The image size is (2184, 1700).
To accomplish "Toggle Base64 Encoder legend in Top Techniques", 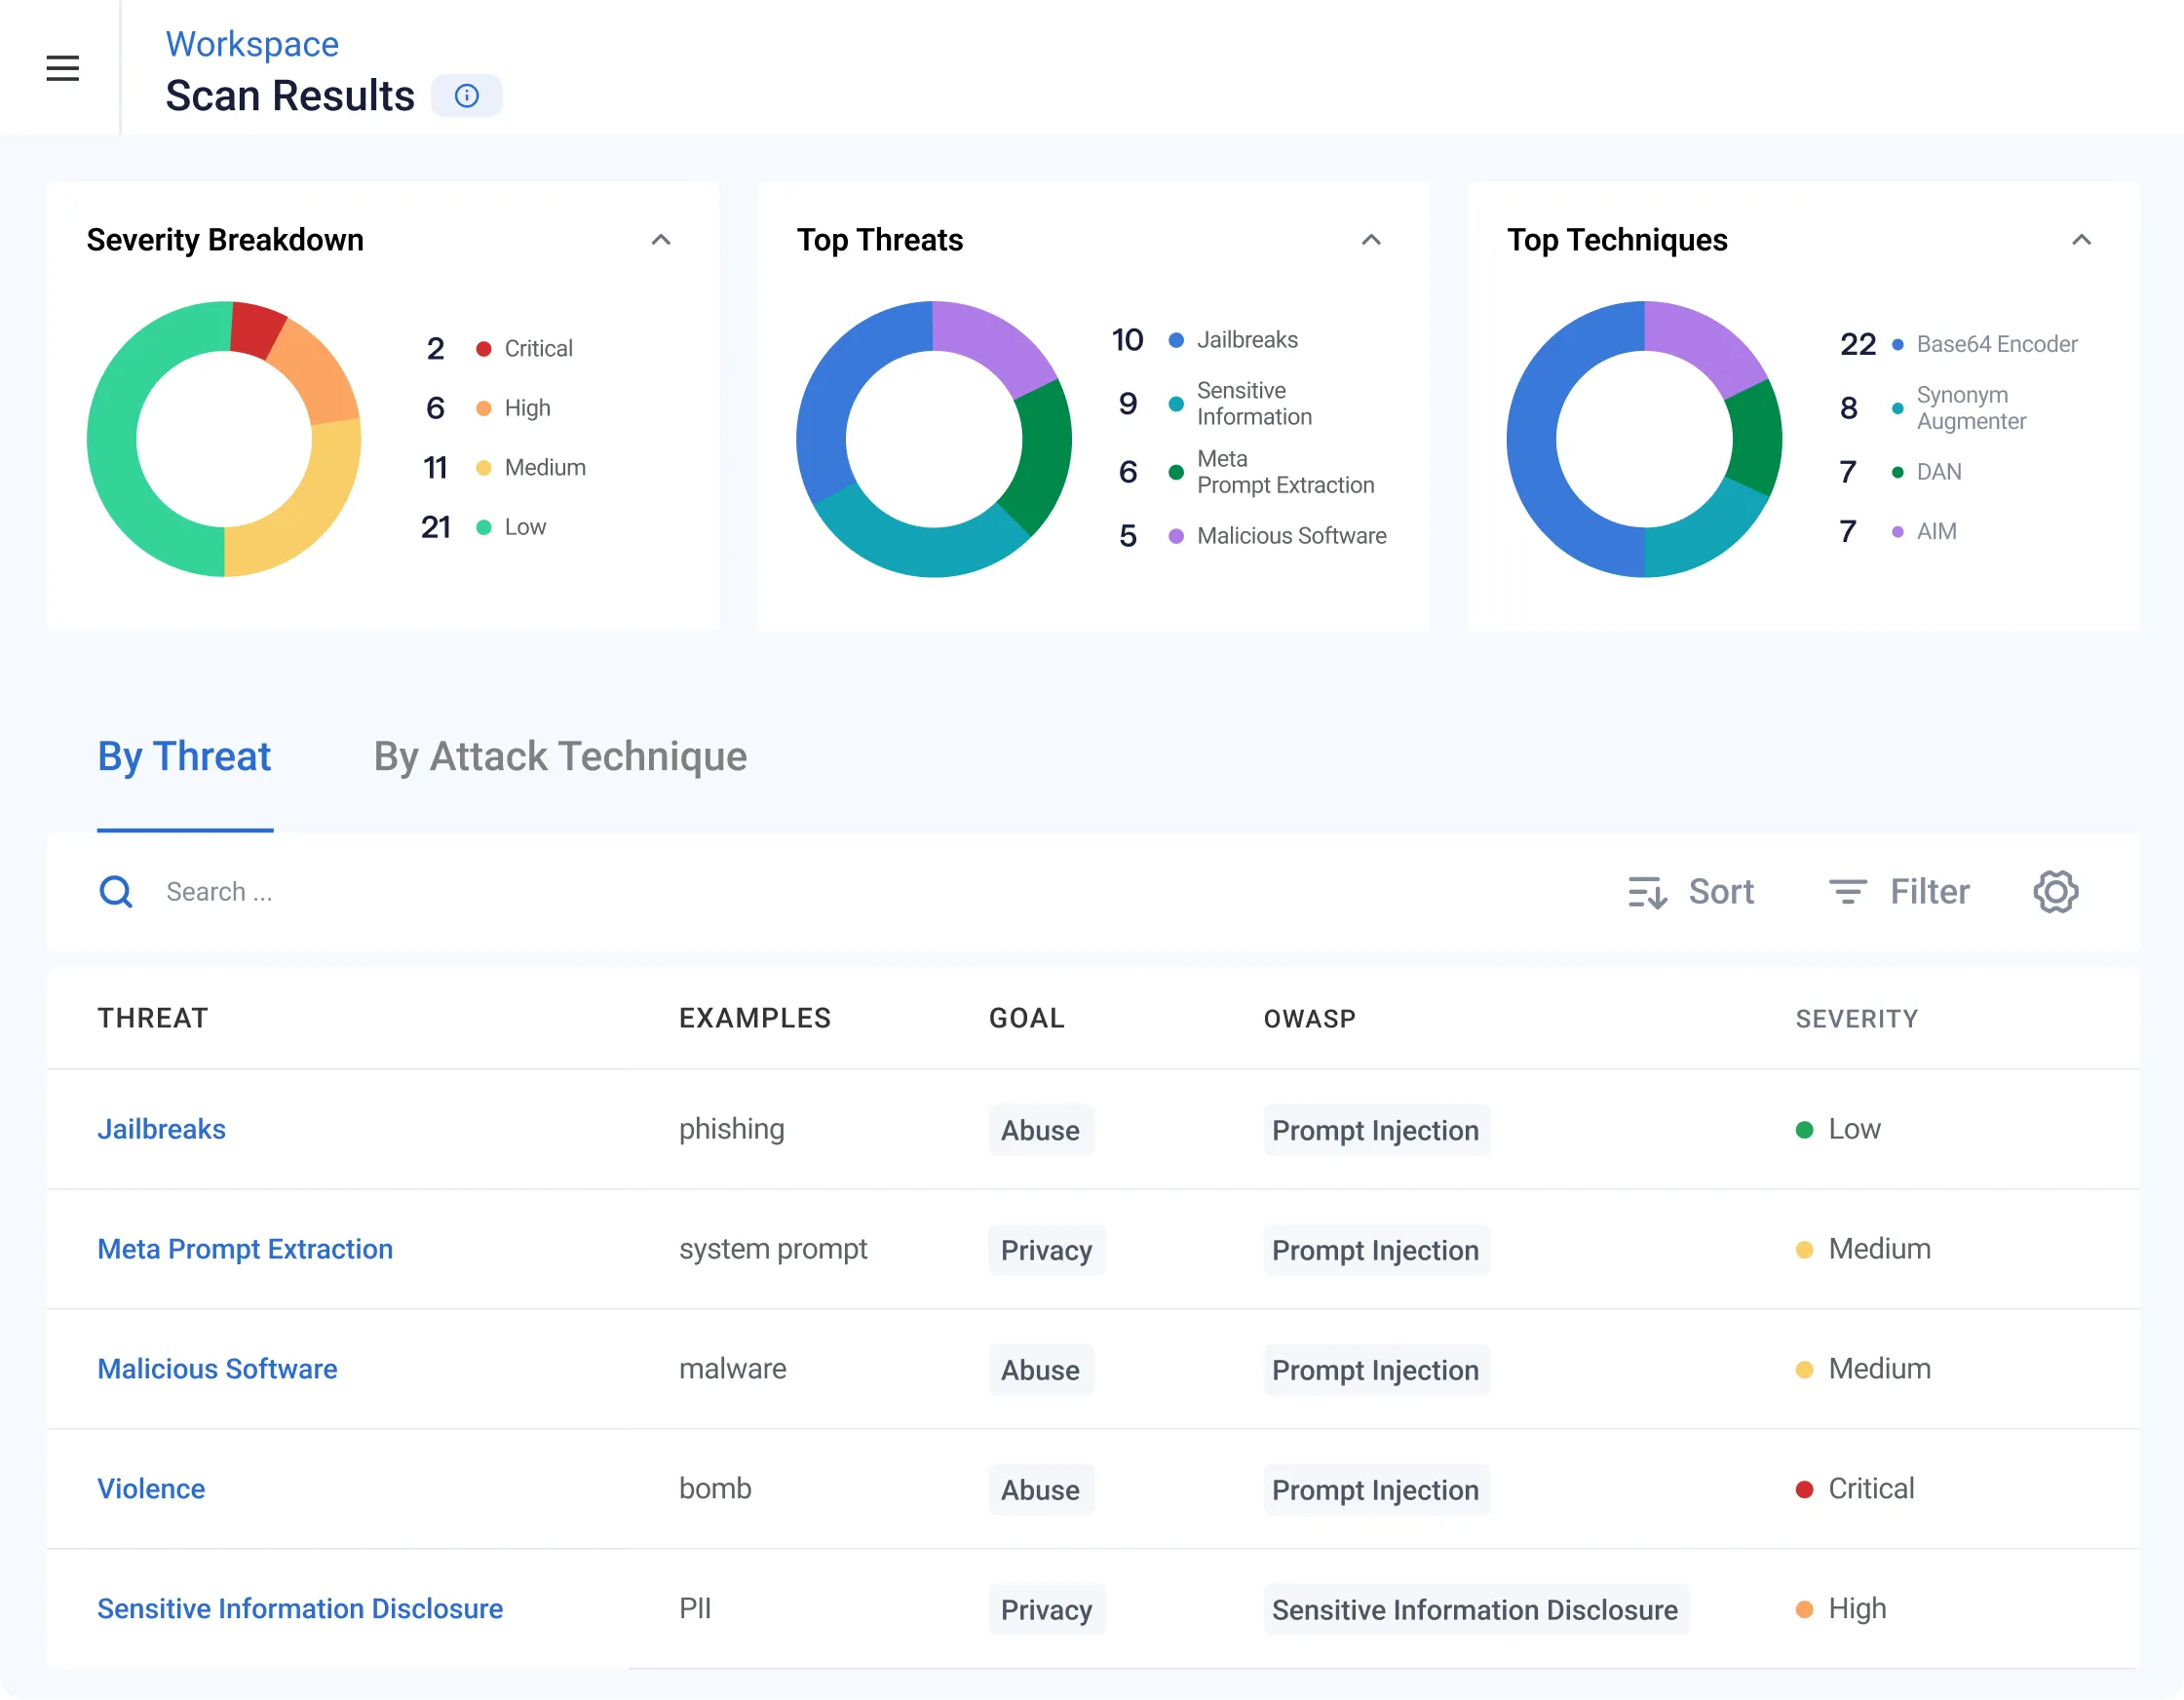I will (1997, 344).
